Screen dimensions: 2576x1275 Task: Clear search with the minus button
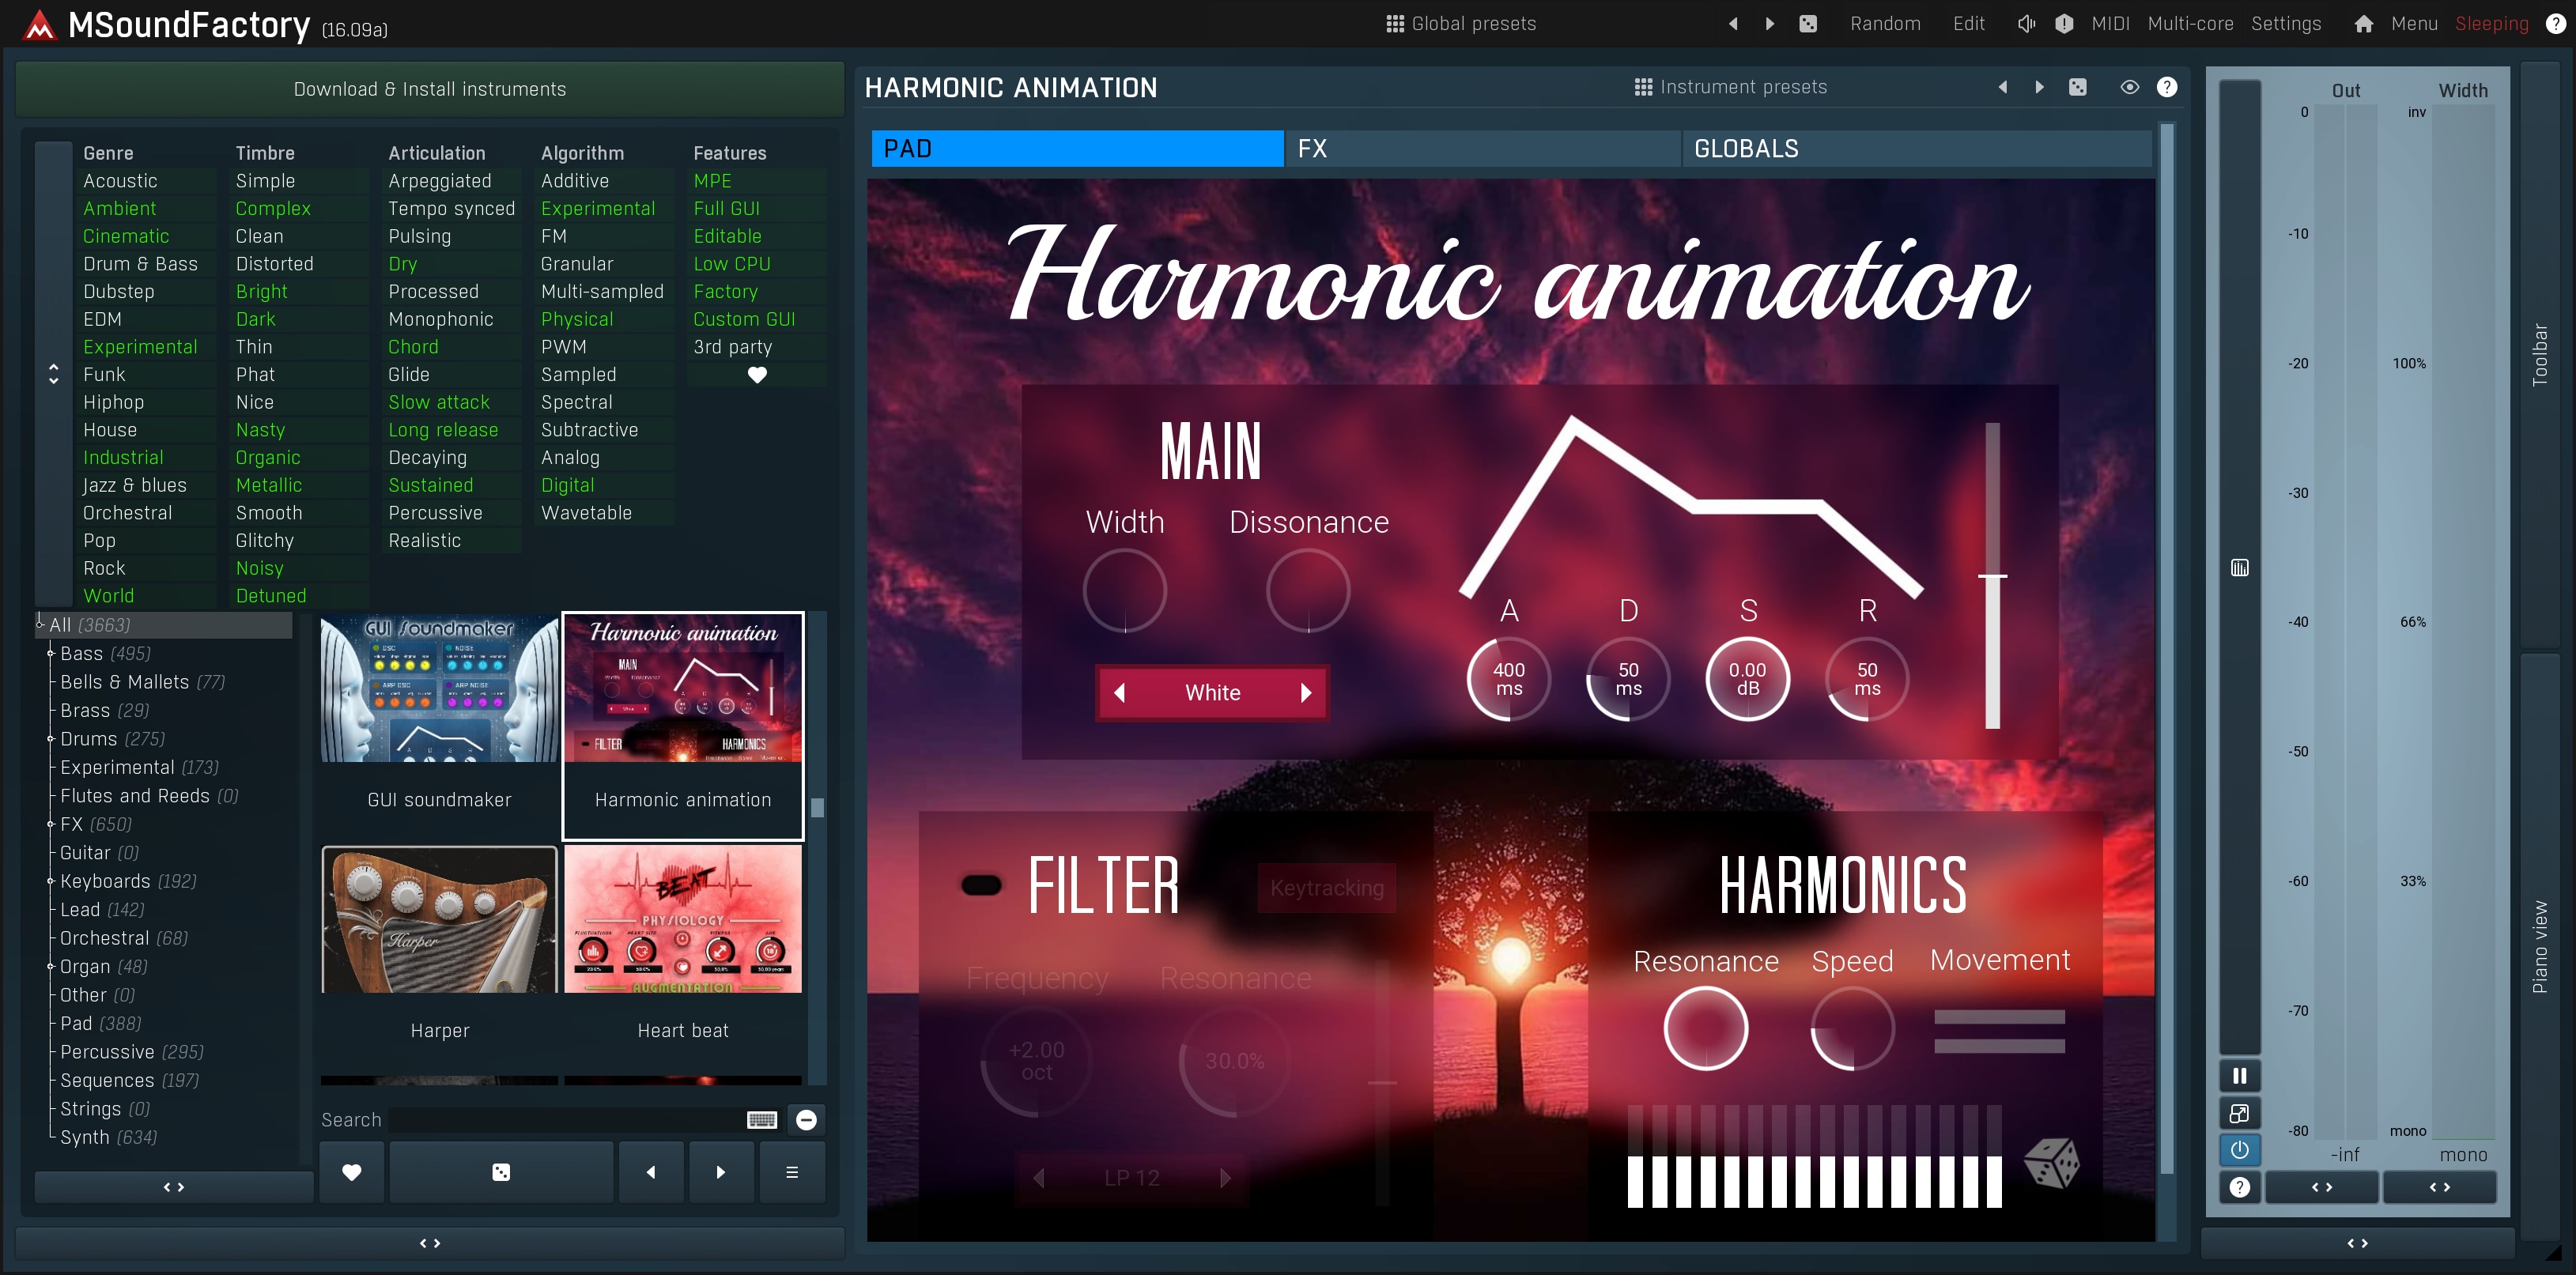(x=806, y=1120)
